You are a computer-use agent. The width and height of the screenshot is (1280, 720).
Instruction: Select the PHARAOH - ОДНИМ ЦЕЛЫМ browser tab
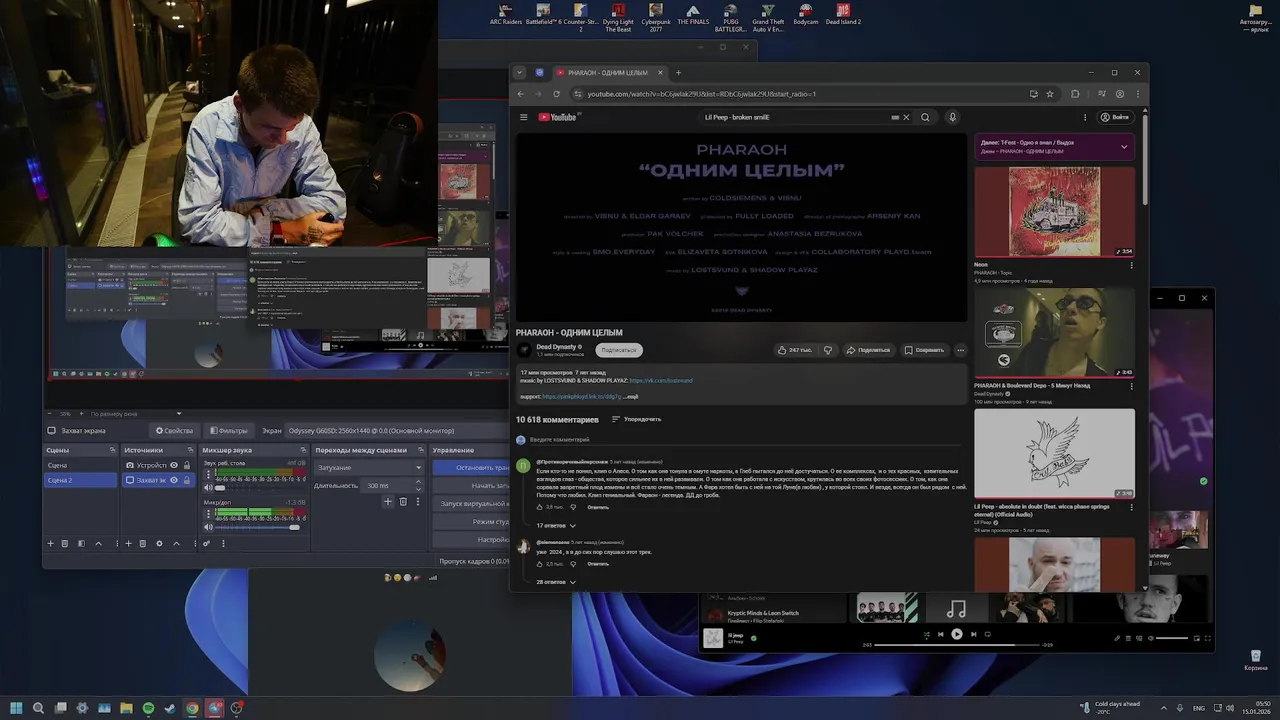(609, 72)
